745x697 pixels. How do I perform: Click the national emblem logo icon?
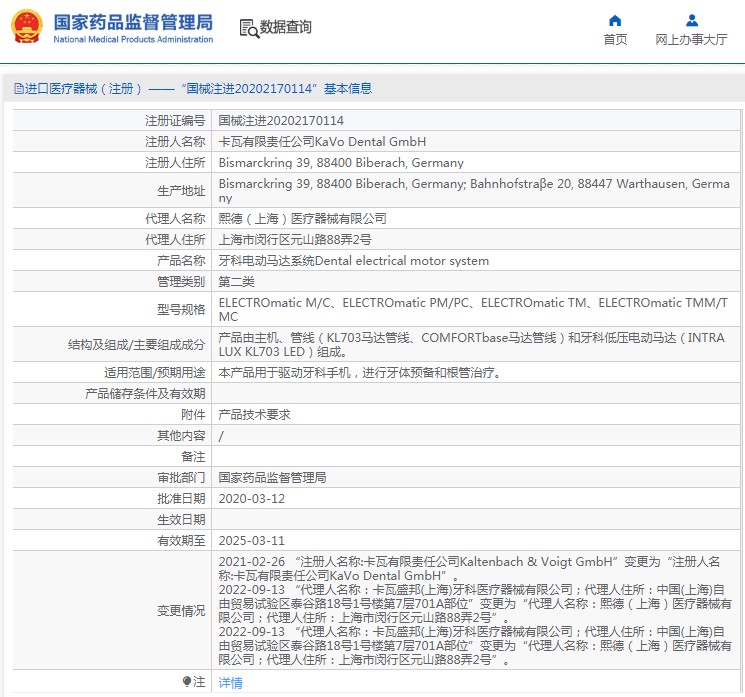[x=27, y=27]
